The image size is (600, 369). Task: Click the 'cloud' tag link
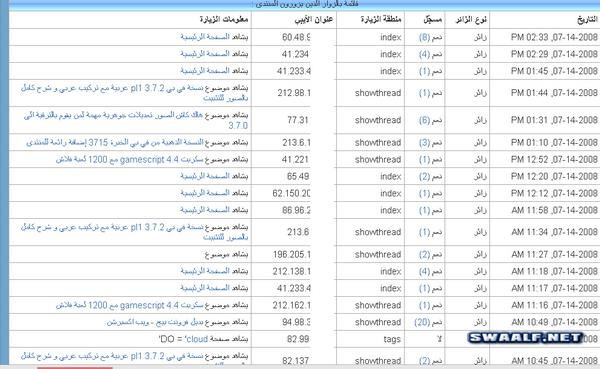(x=196, y=339)
